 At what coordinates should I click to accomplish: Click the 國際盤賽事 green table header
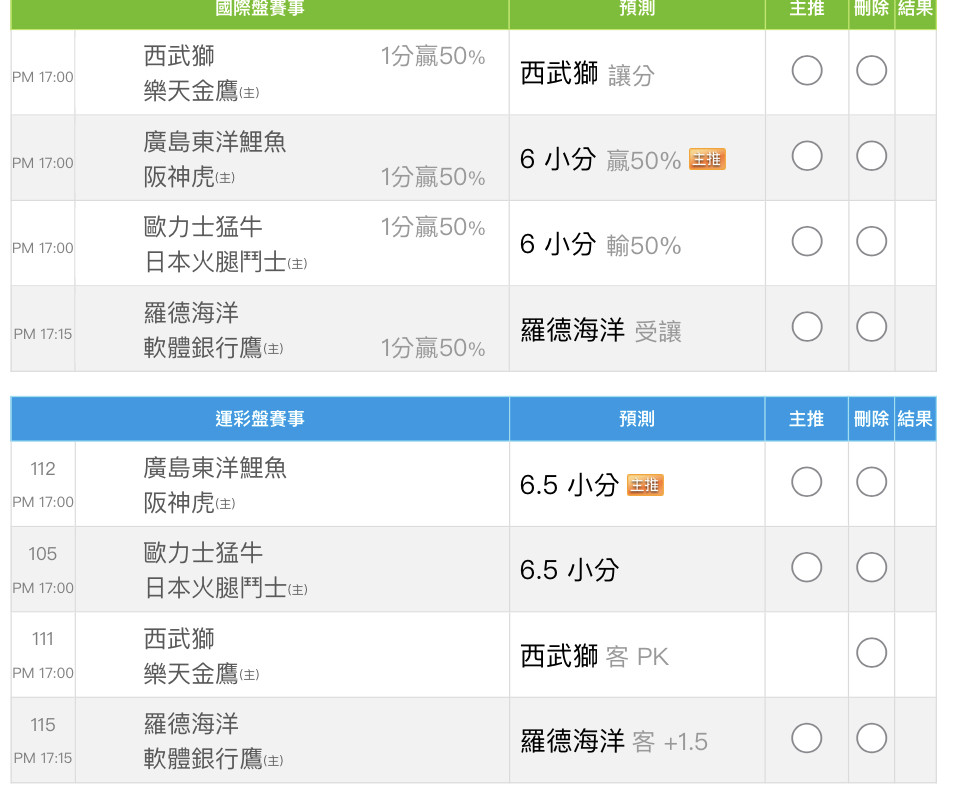tap(260, 9)
